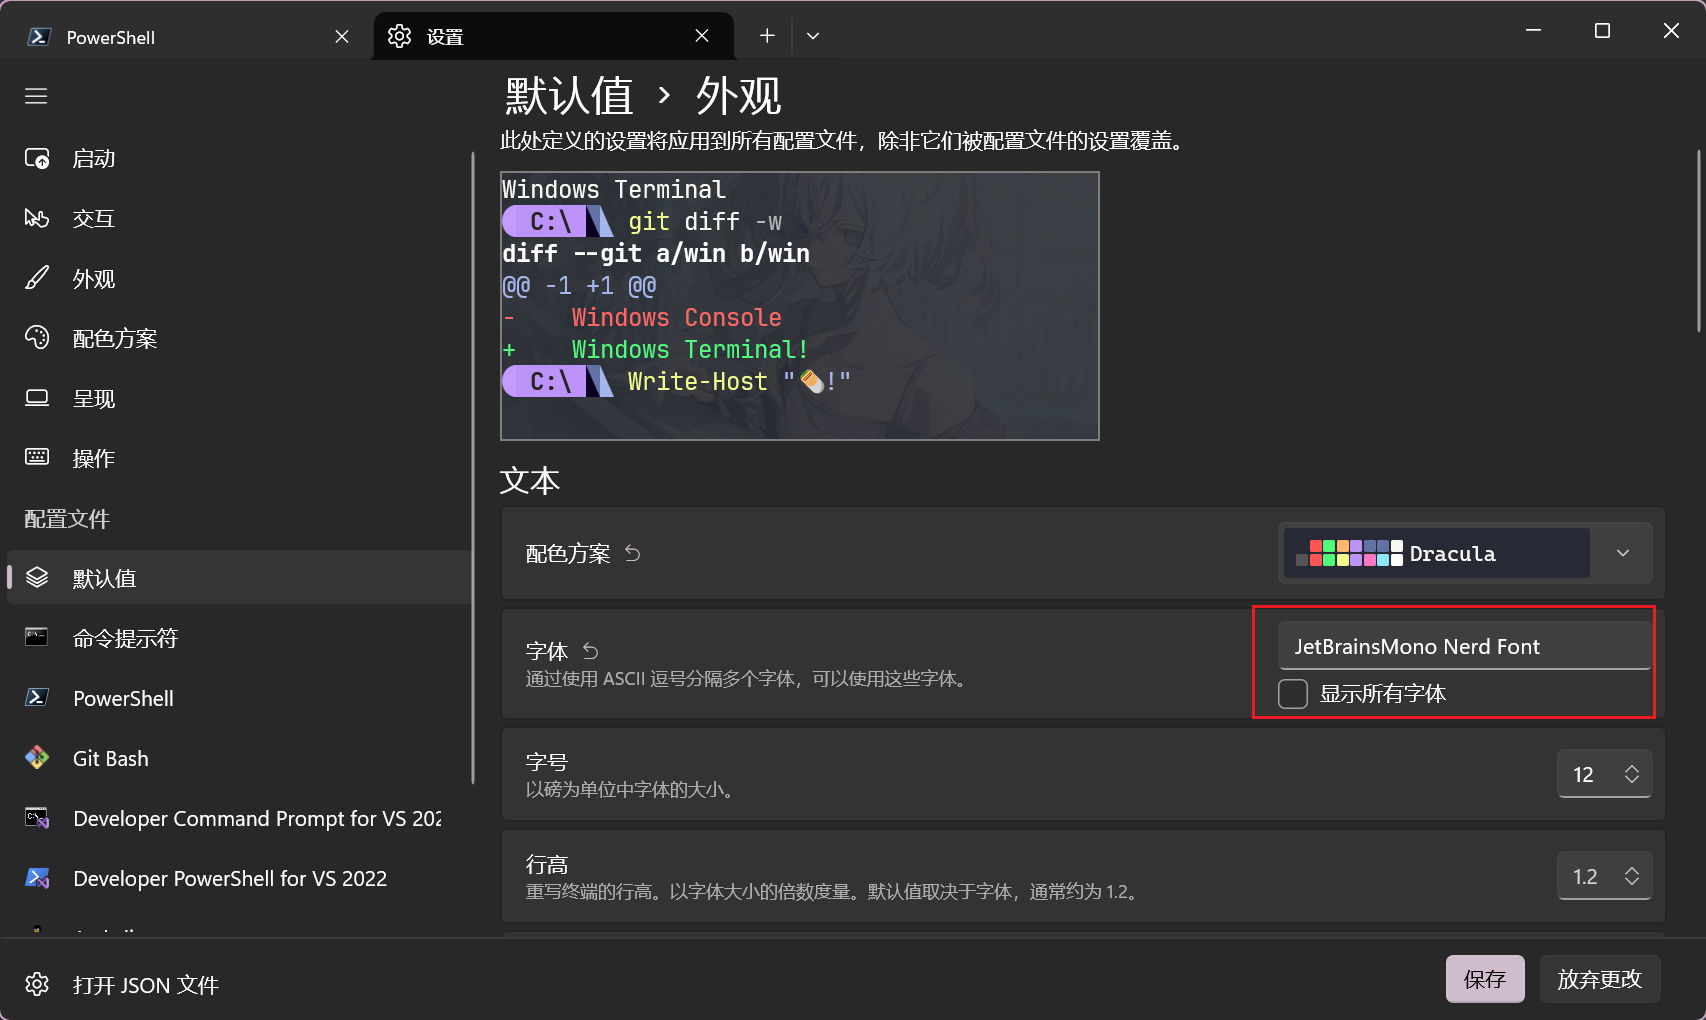Screen dimensions: 1706x1020
Task: Click the 交互 interaction icon
Action: pyautogui.click(x=37, y=218)
